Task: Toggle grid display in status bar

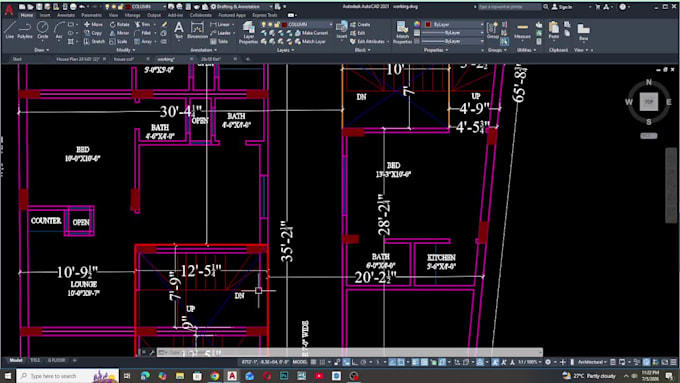Action: pyautogui.click(x=314, y=362)
